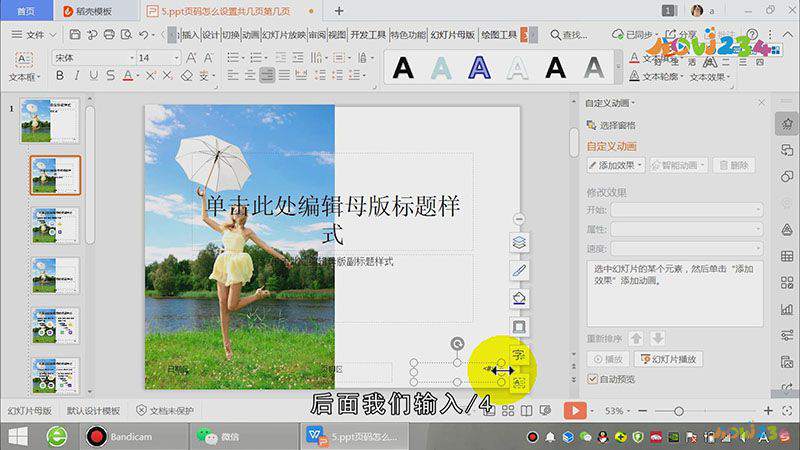Click the selection pane icon in 选择窗格

(591, 125)
